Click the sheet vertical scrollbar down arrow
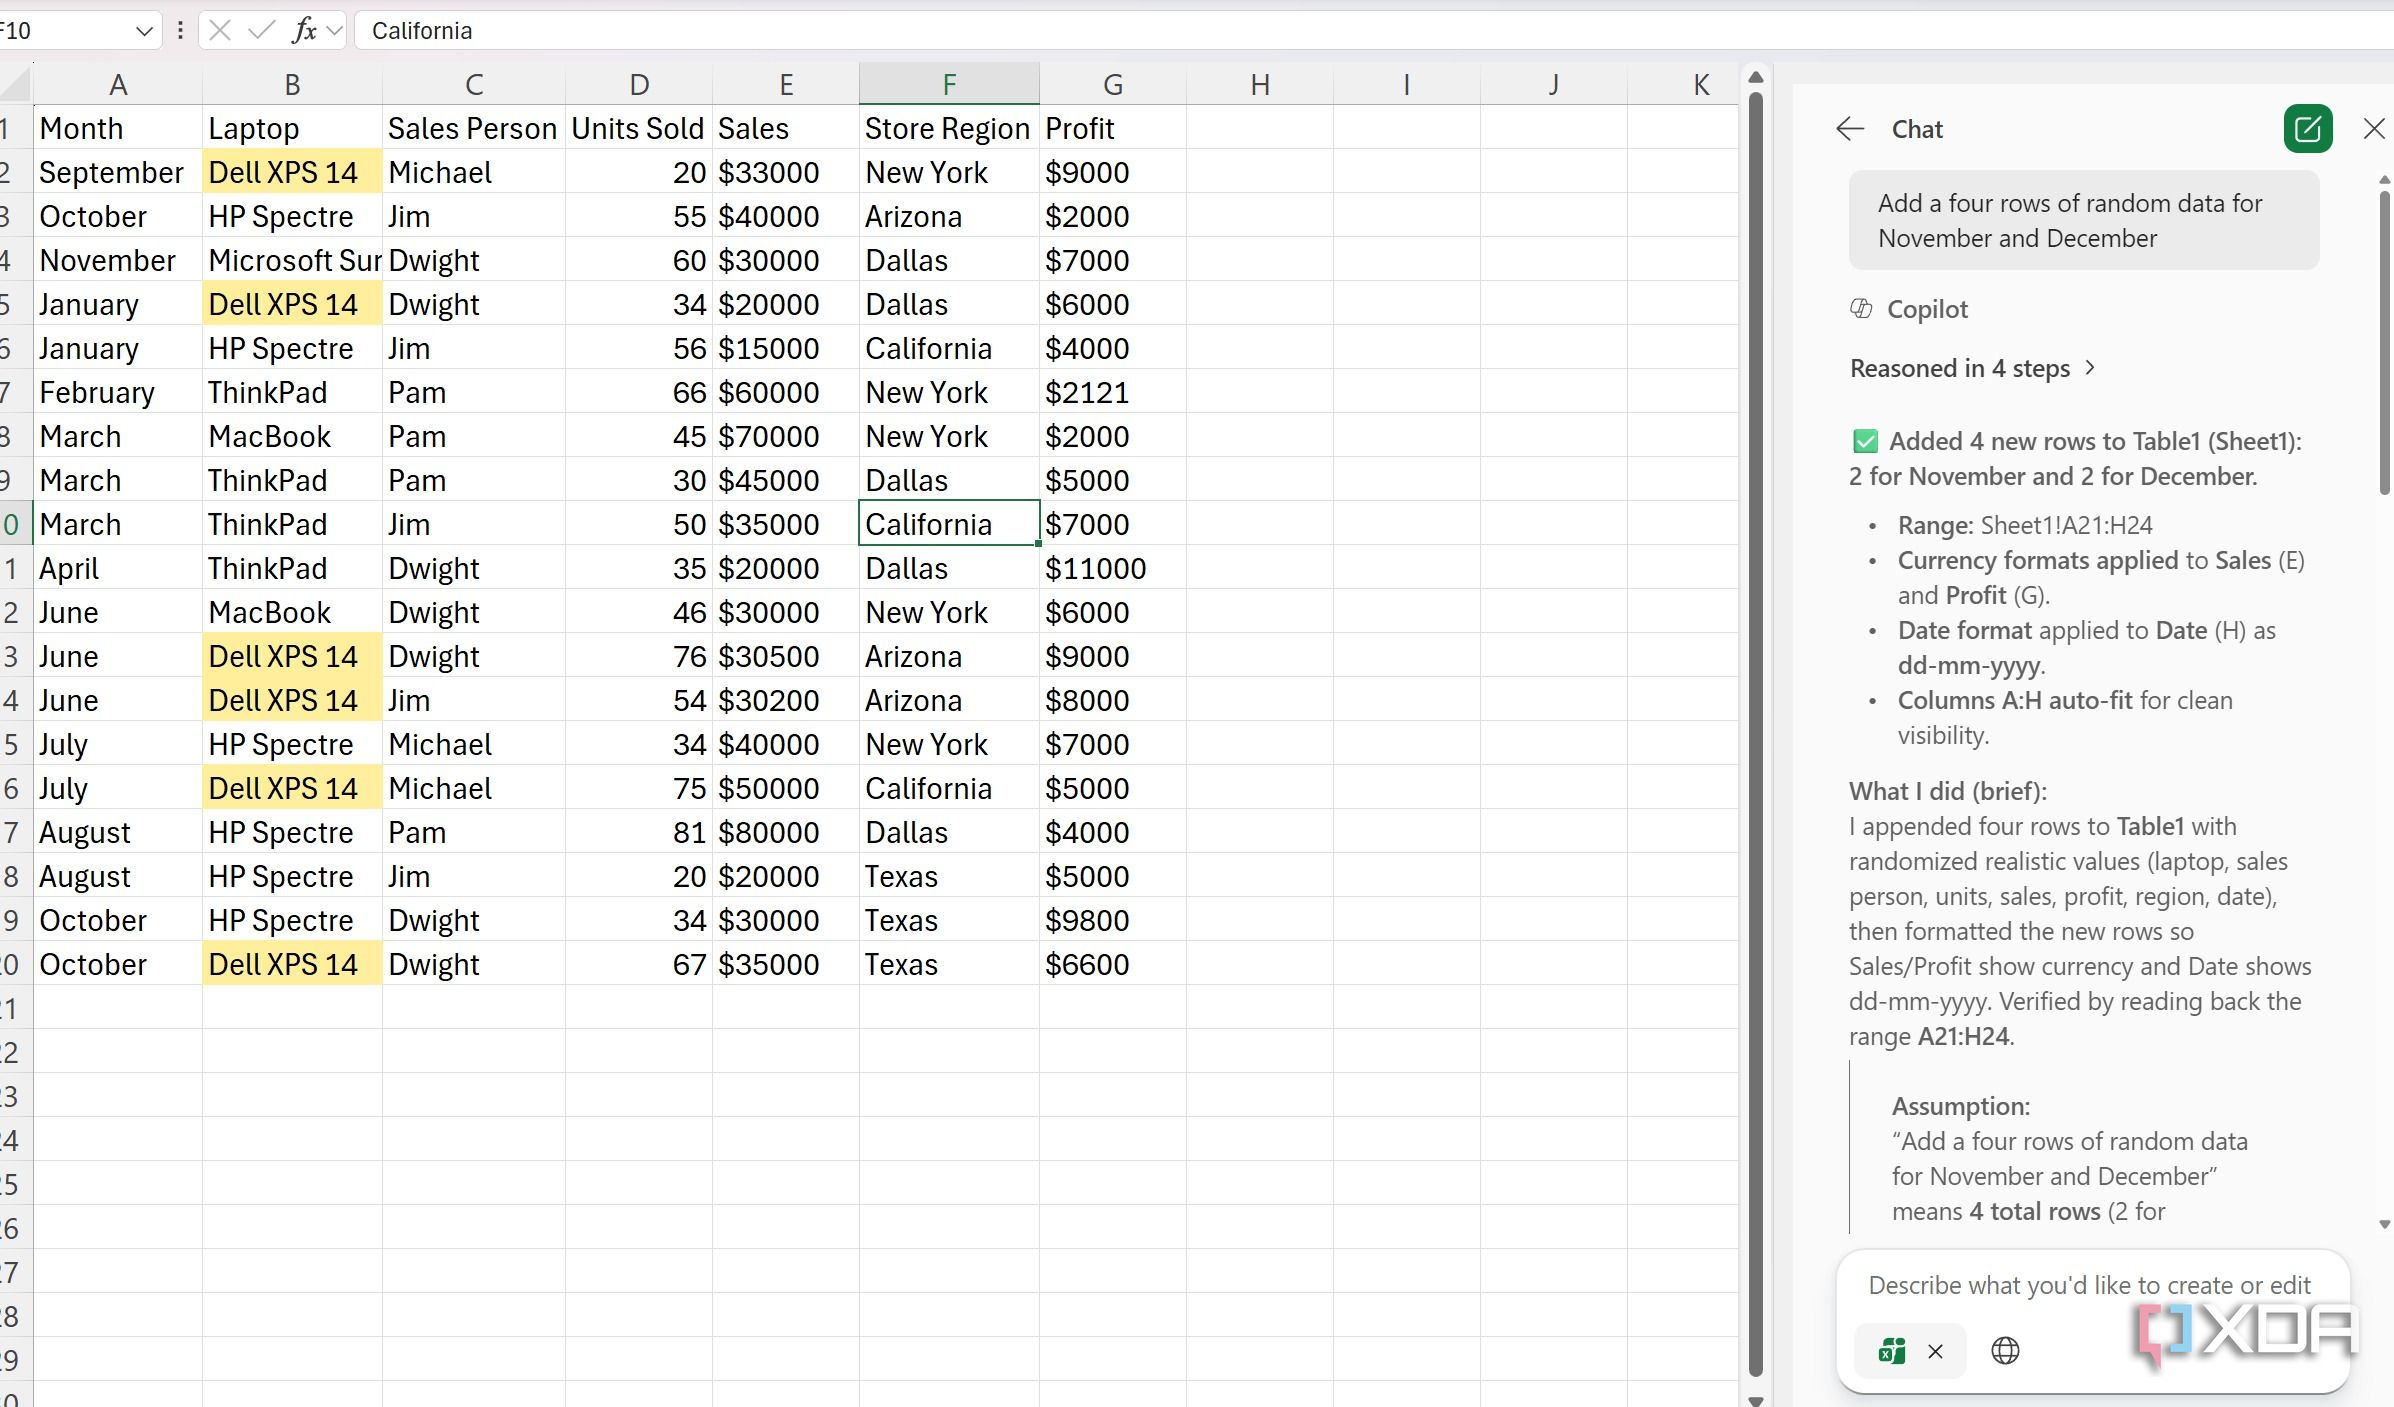The image size is (2394, 1407). [x=1756, y=1399]
